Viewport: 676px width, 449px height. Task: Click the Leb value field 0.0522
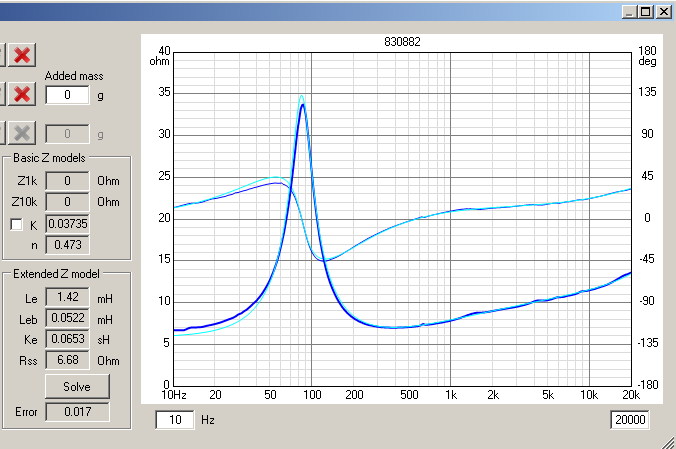coord(67,318)
